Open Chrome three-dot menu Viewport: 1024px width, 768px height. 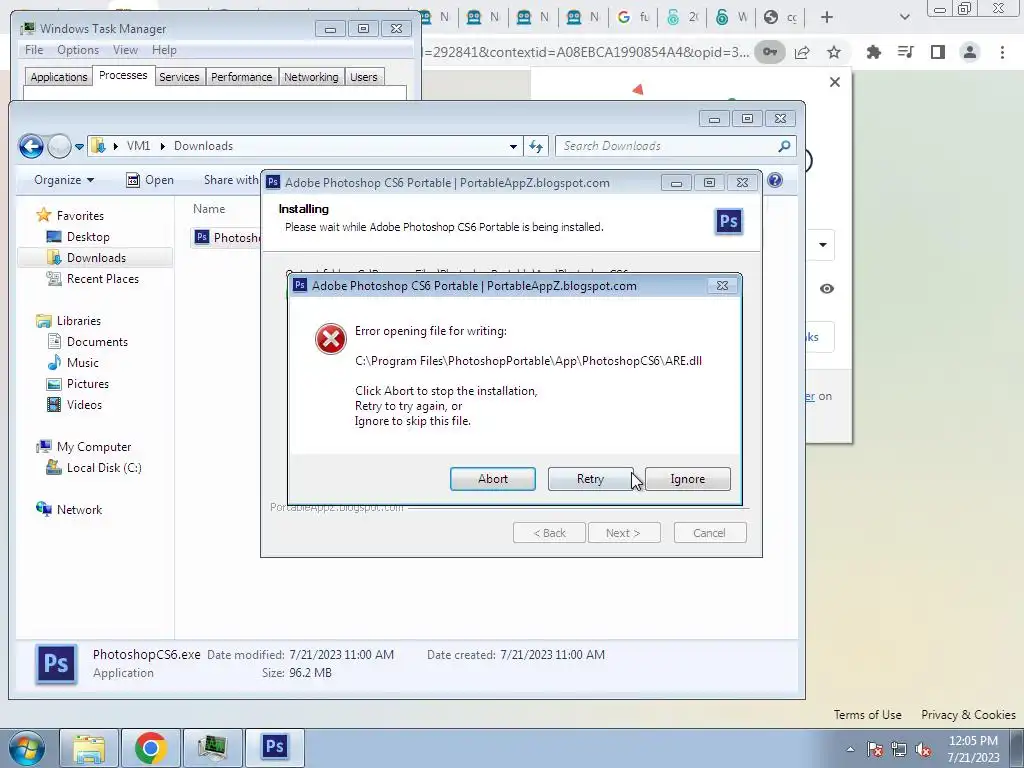click(1002, 52)
